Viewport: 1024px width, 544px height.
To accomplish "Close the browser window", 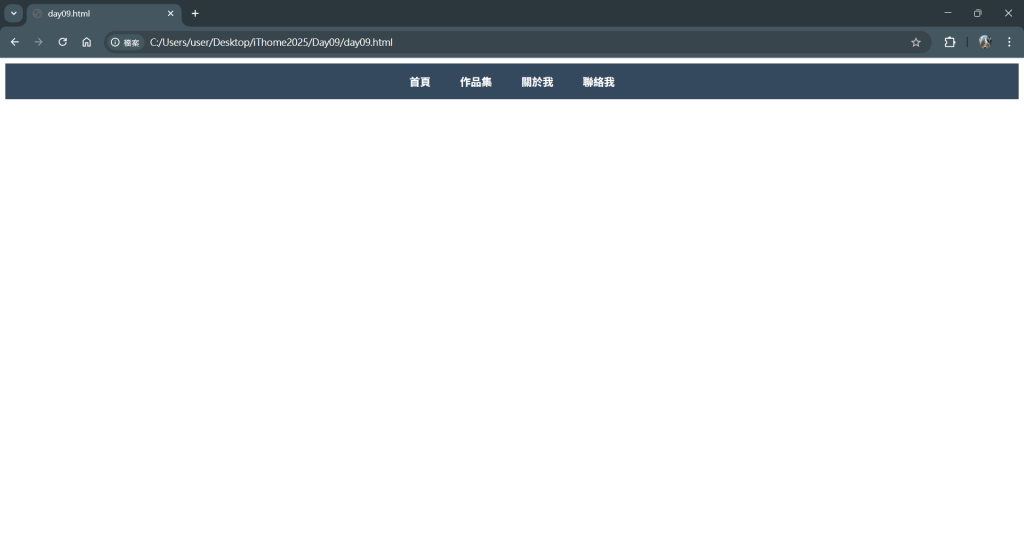I will [x=1008, y=13].
